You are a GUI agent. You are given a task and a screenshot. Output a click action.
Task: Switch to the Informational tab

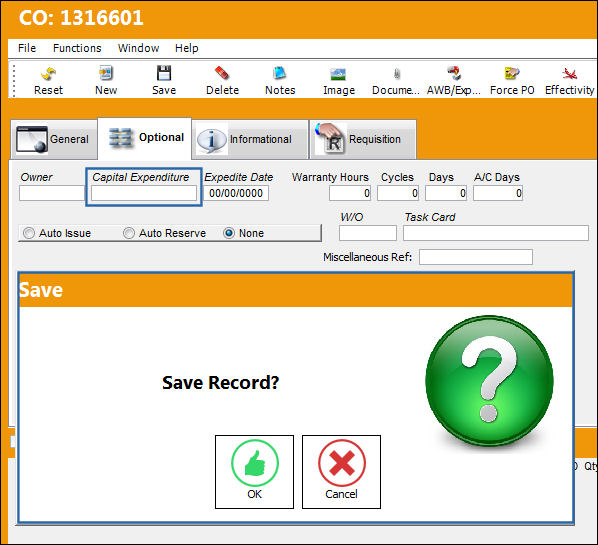(250, 139)
